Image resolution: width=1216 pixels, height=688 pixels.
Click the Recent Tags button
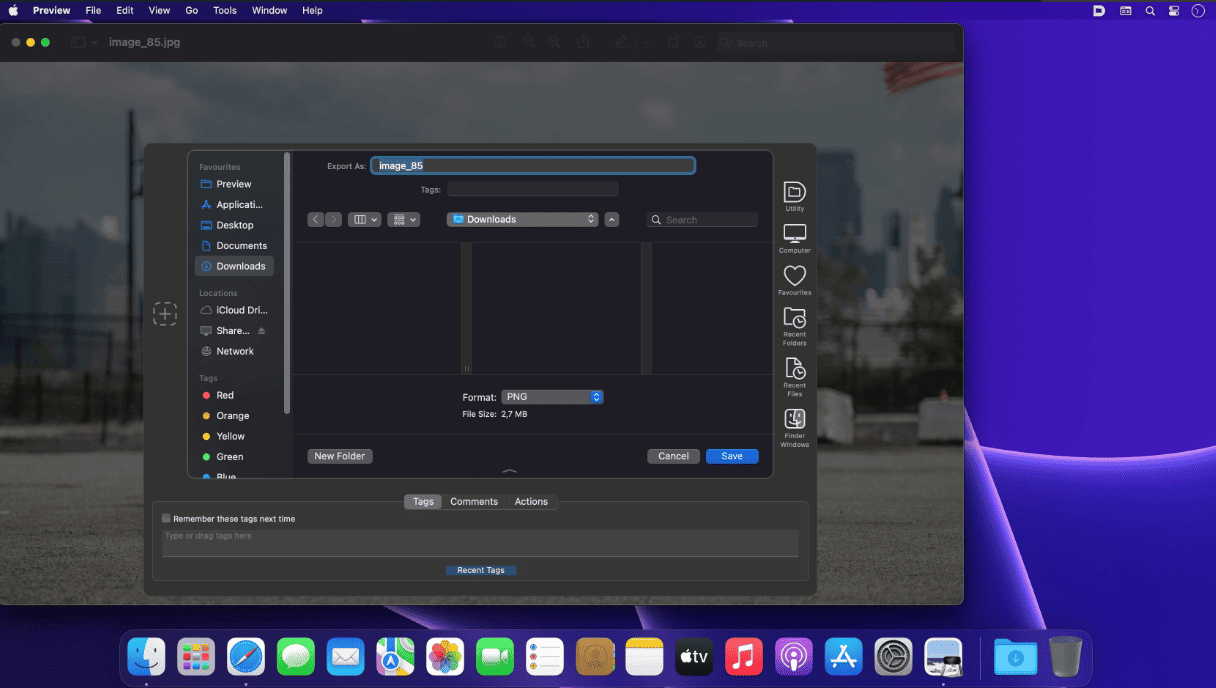[481, 570]
